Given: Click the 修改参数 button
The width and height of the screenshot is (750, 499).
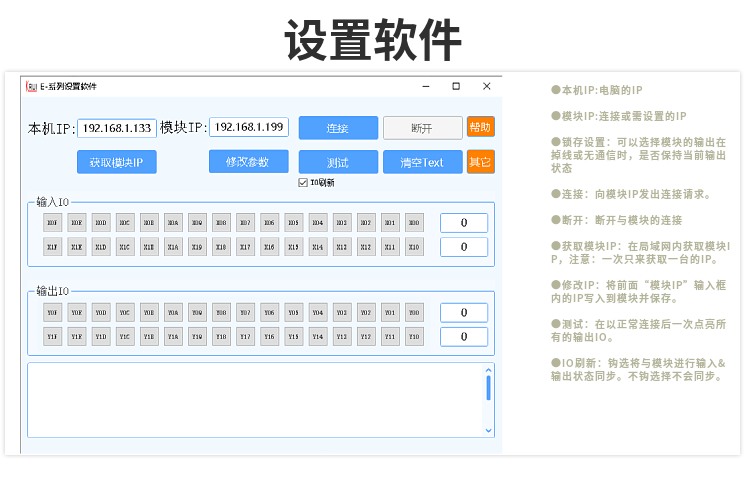Looking at the screenshot, I should [x=248, y=162].
